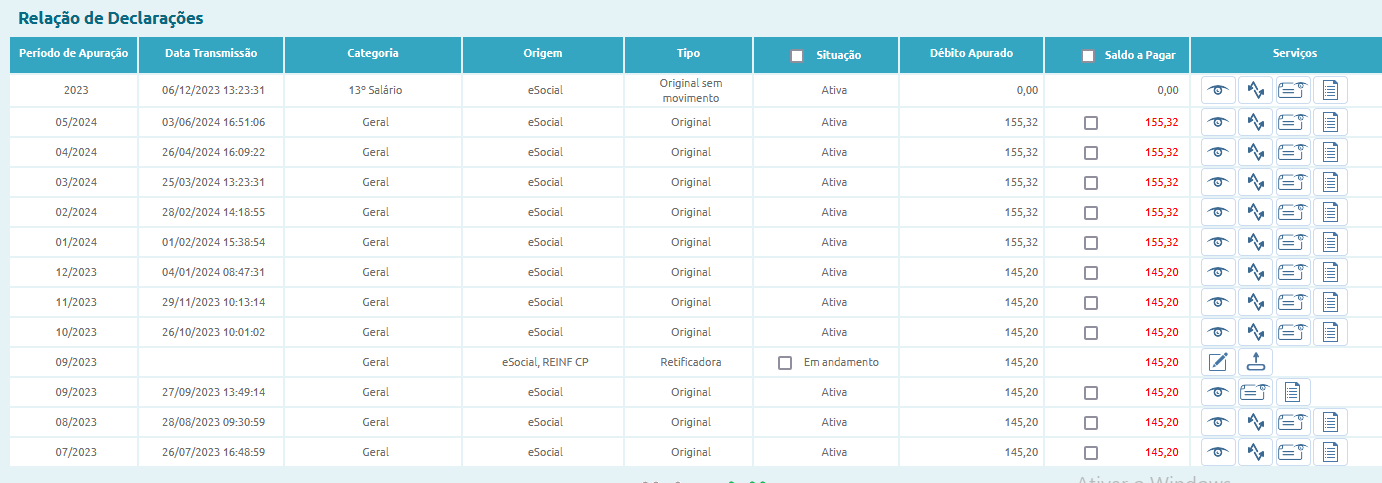Select the Saldo a Pagar checkbox for 05/2024

pyautogui.click(x=1091, y=122)
